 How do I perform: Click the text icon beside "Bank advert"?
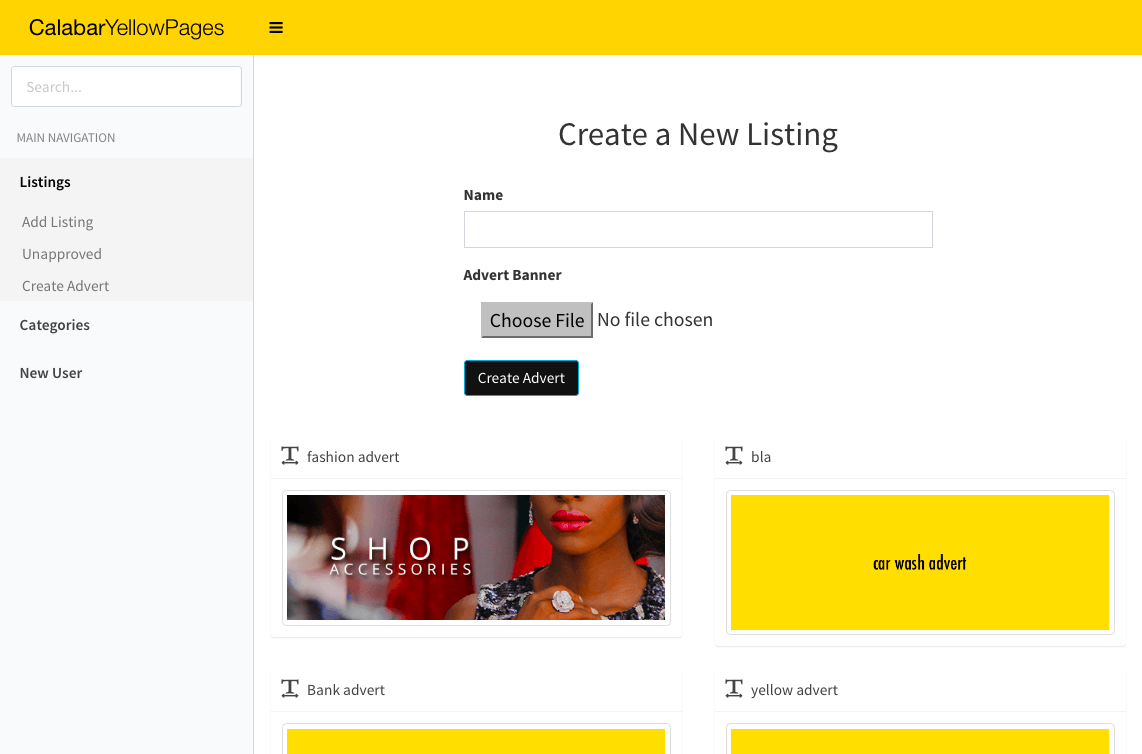pyautogui.click(x=290, y=688)
